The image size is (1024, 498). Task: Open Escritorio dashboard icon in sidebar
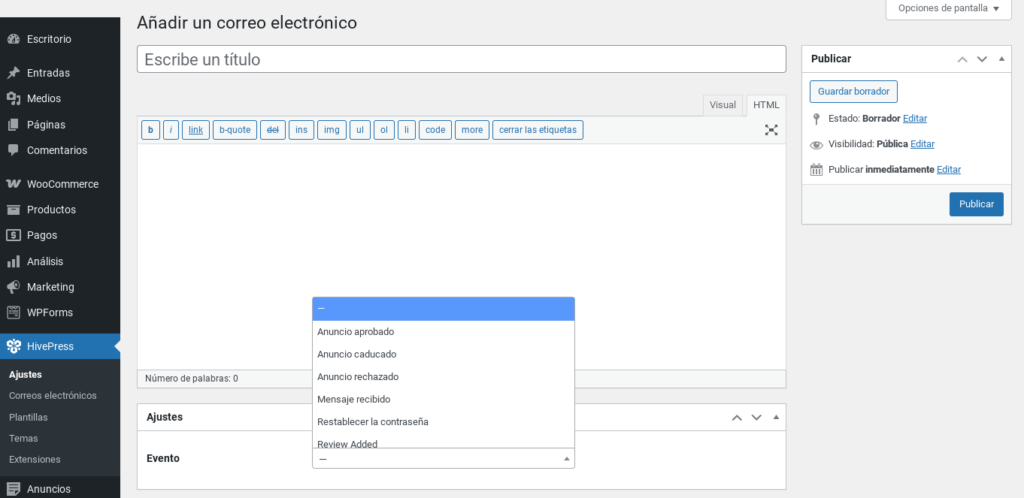pos(13,39)
